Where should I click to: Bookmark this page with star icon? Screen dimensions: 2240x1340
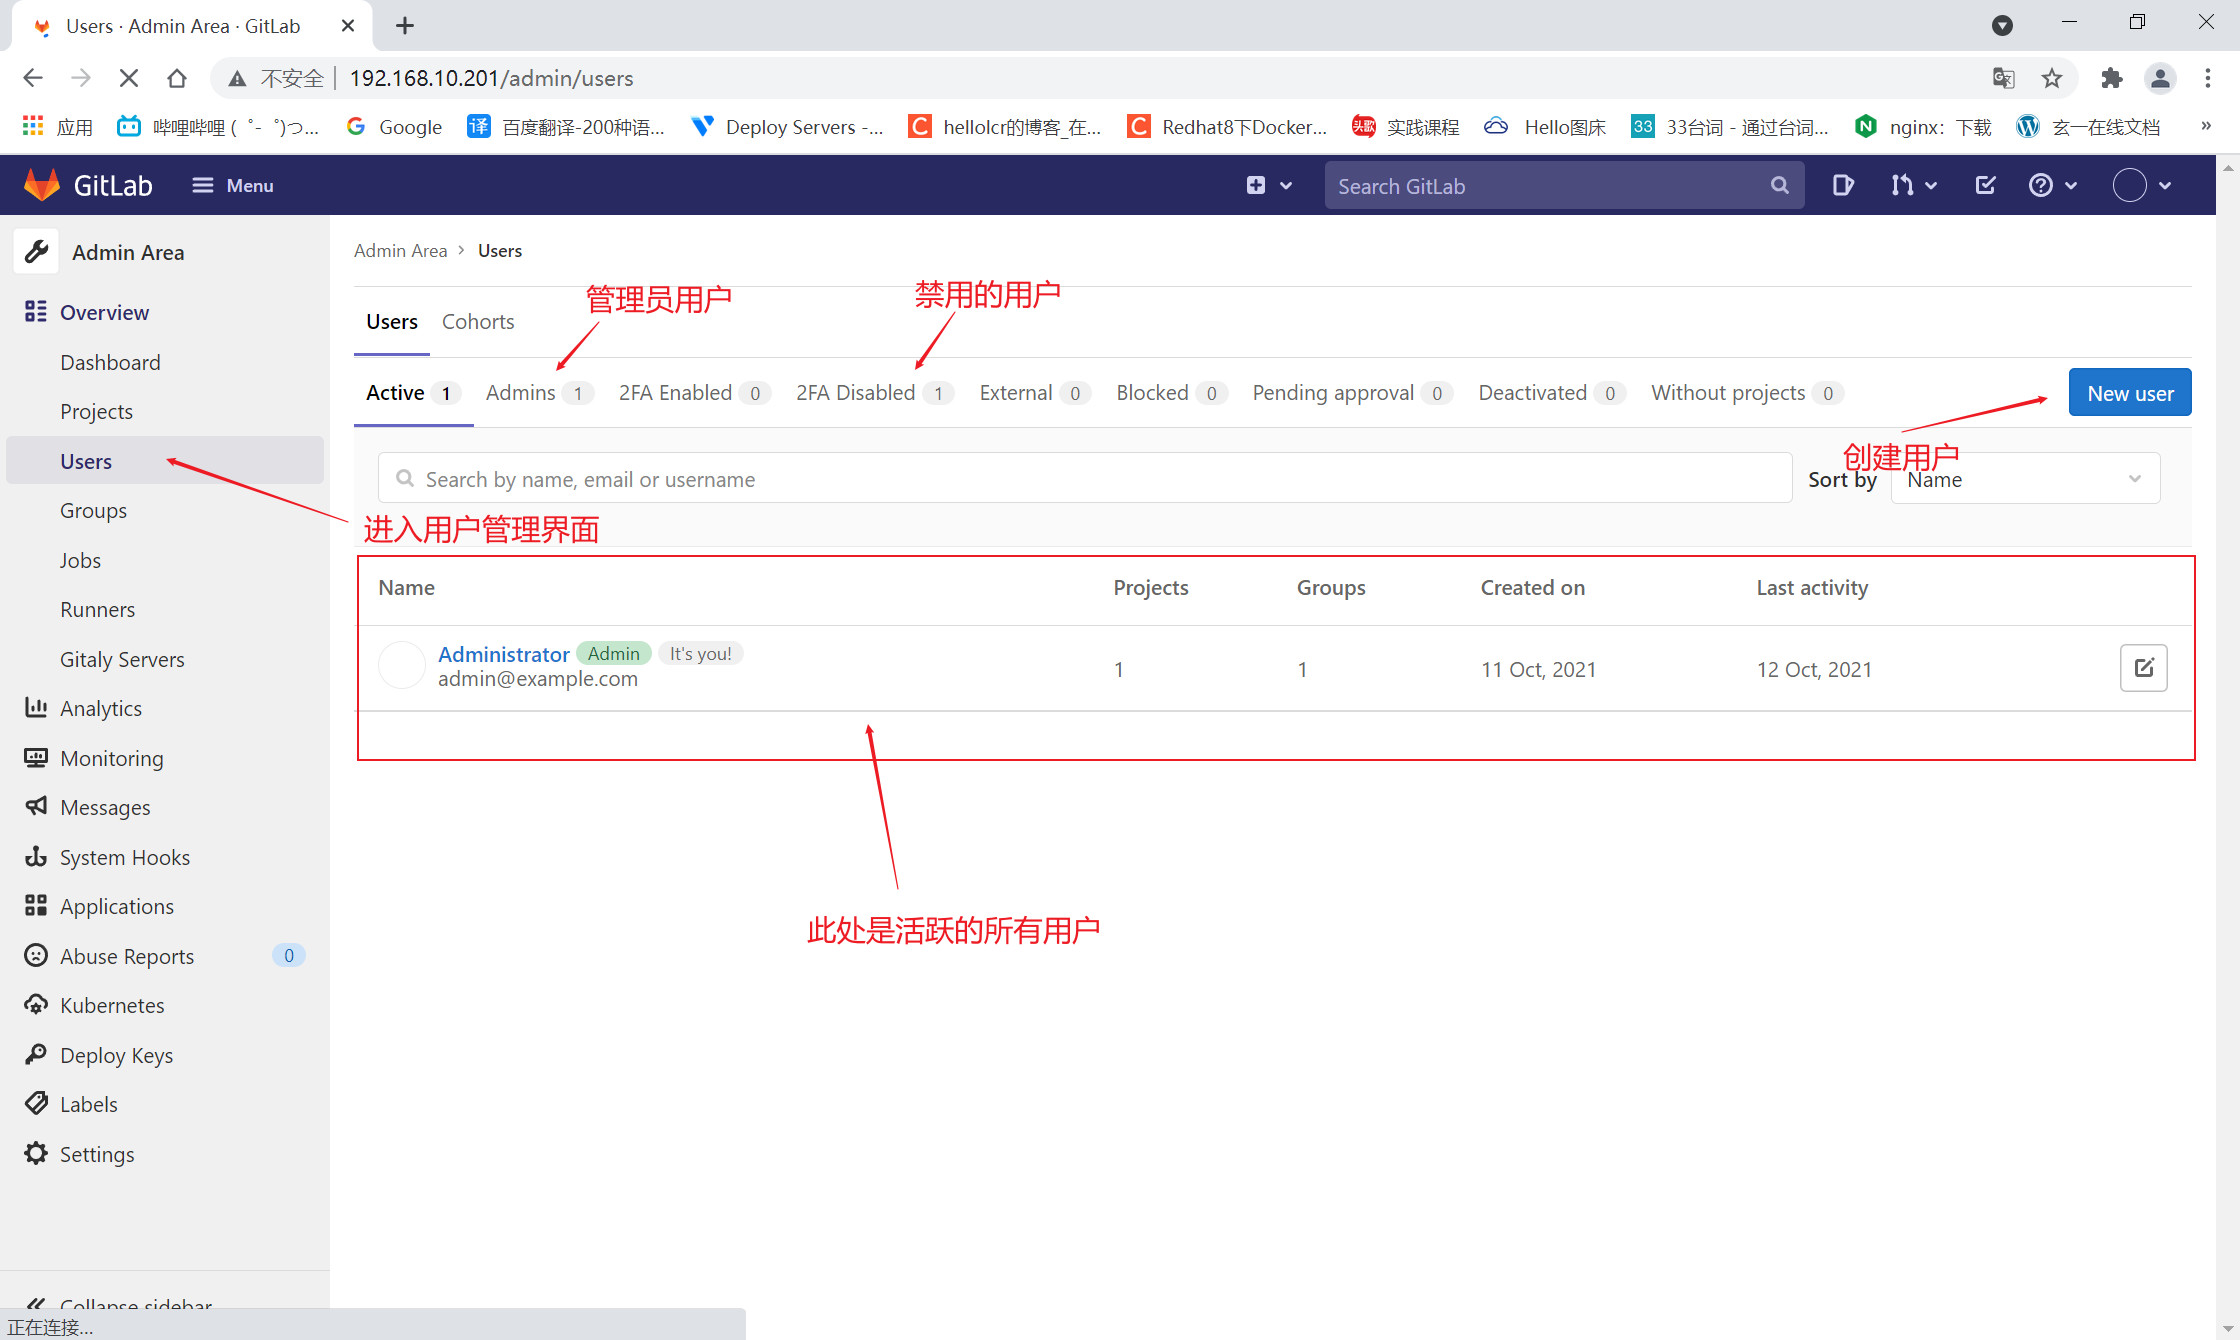tap(2052, 78)
